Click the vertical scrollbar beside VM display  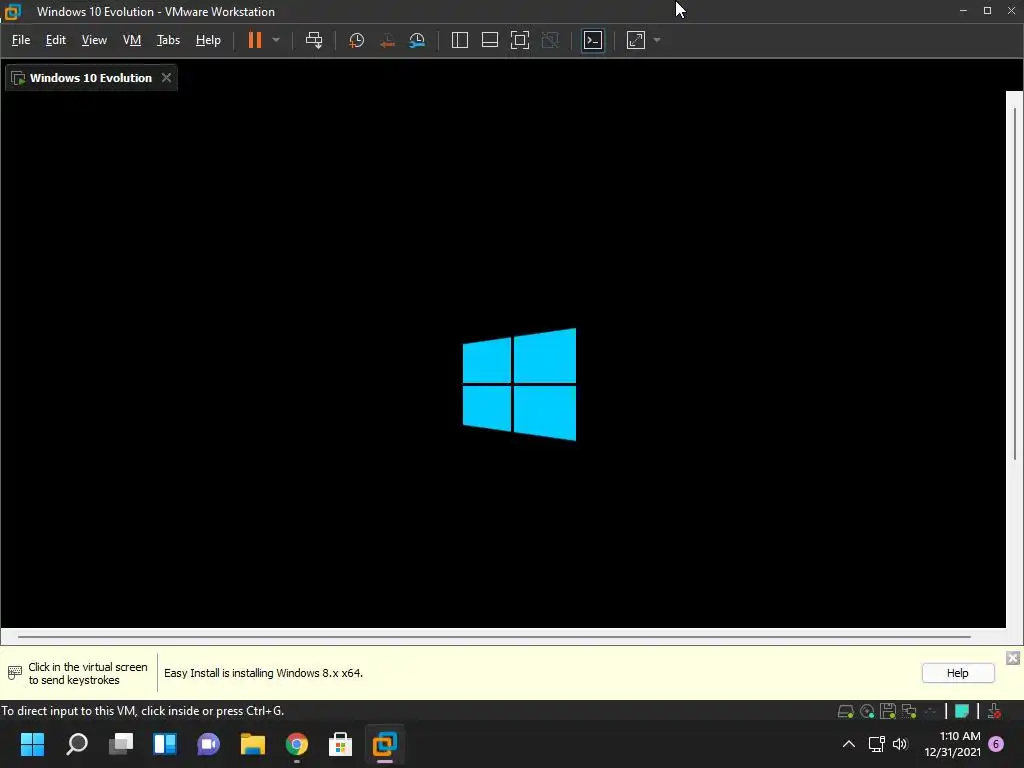(x=1014, y=284)
